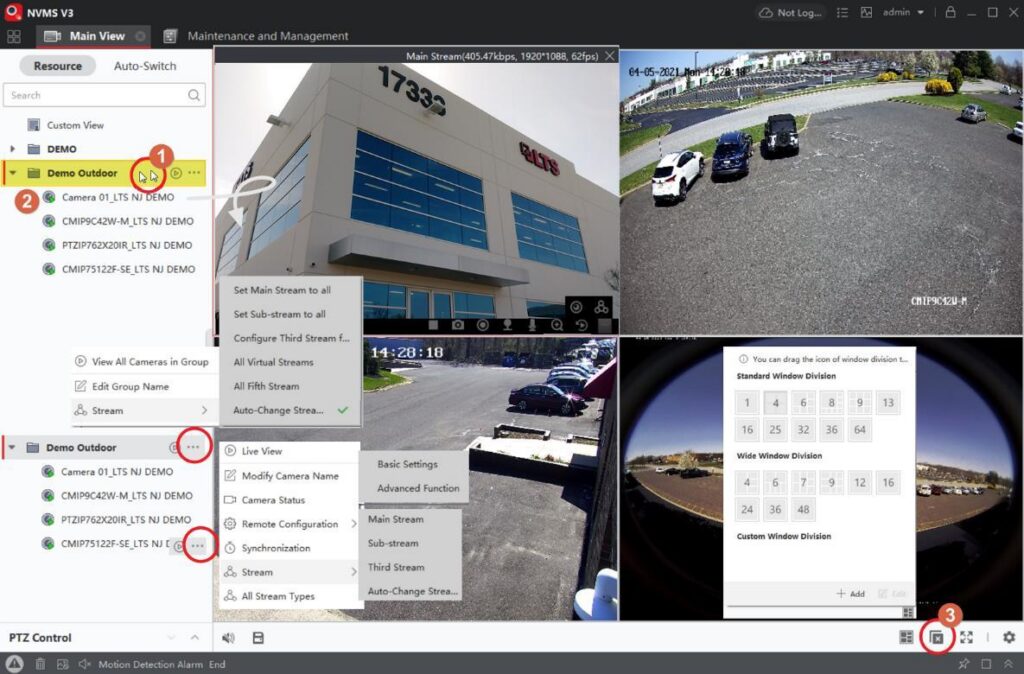Mute audio via speaker icon in bottom toolbar

point(229,638)
